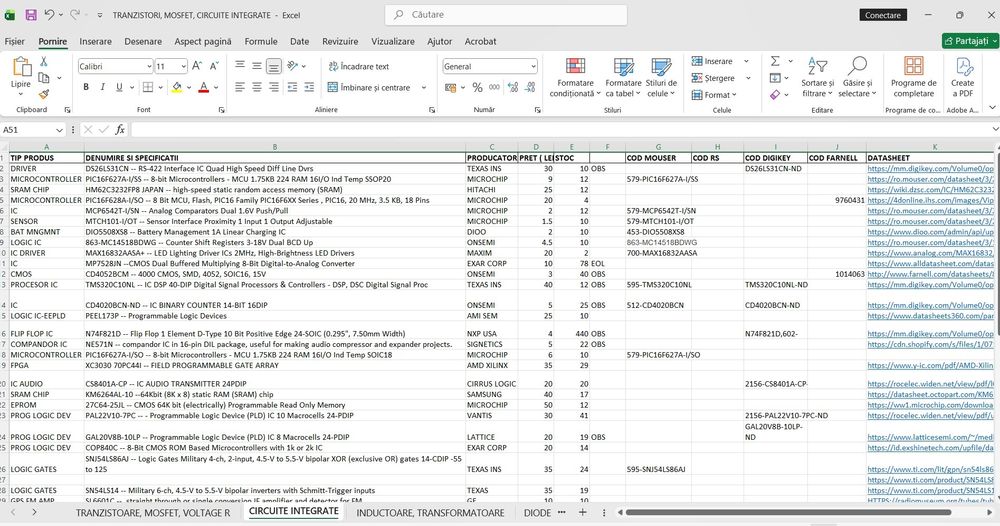Open the Name Box A51 dropdown
Image resolution: width=1000 pixels, height=526 pixels.
click(x=59, y=130)
